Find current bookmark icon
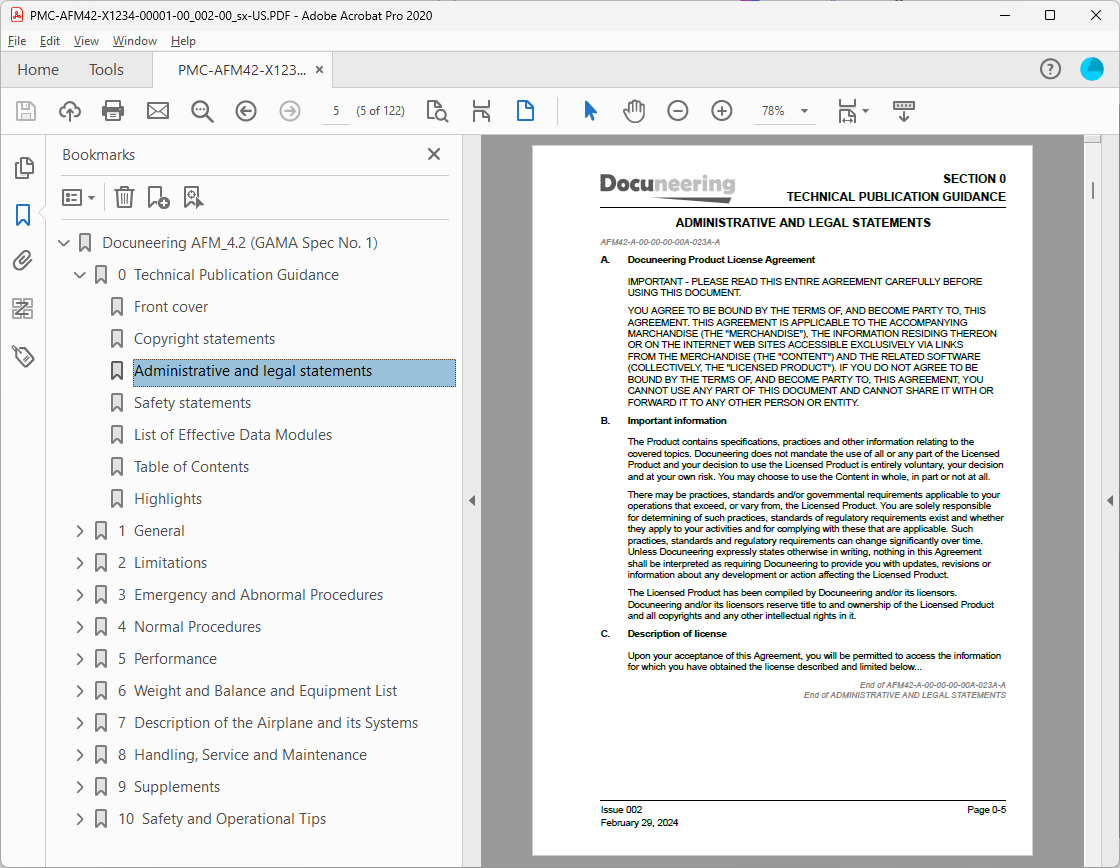1120x868 pixels. (193, 197)
